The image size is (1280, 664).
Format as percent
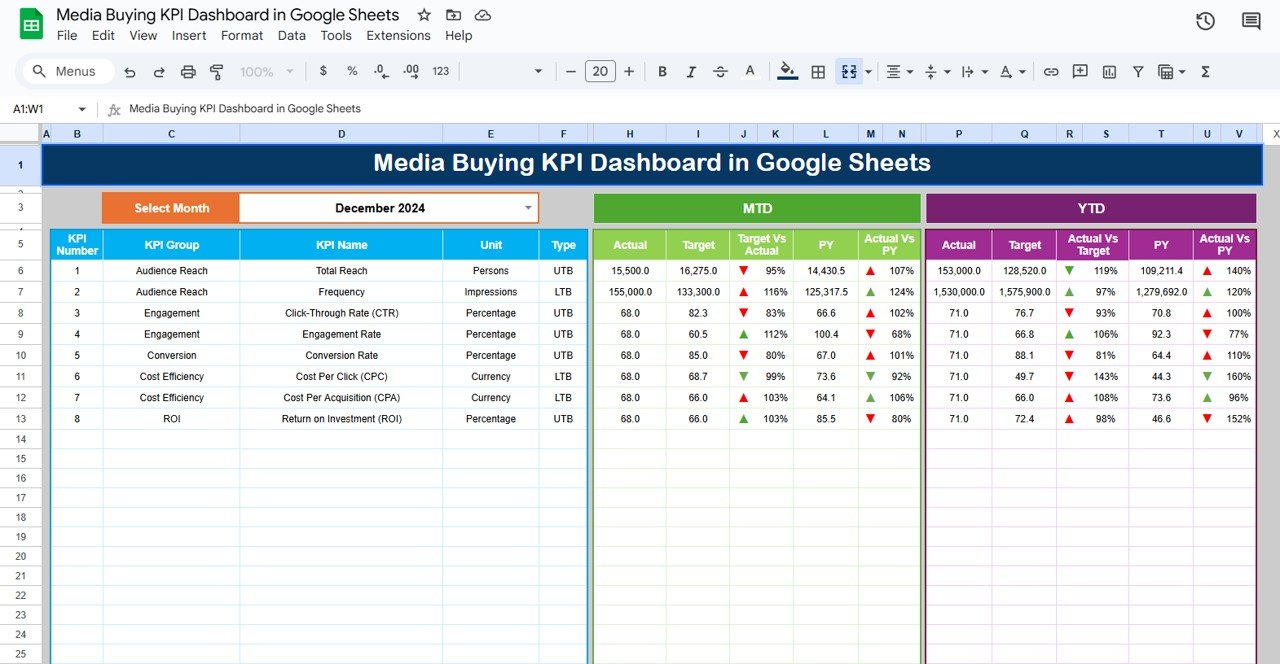pyautogui.click(x=352, y=71)
